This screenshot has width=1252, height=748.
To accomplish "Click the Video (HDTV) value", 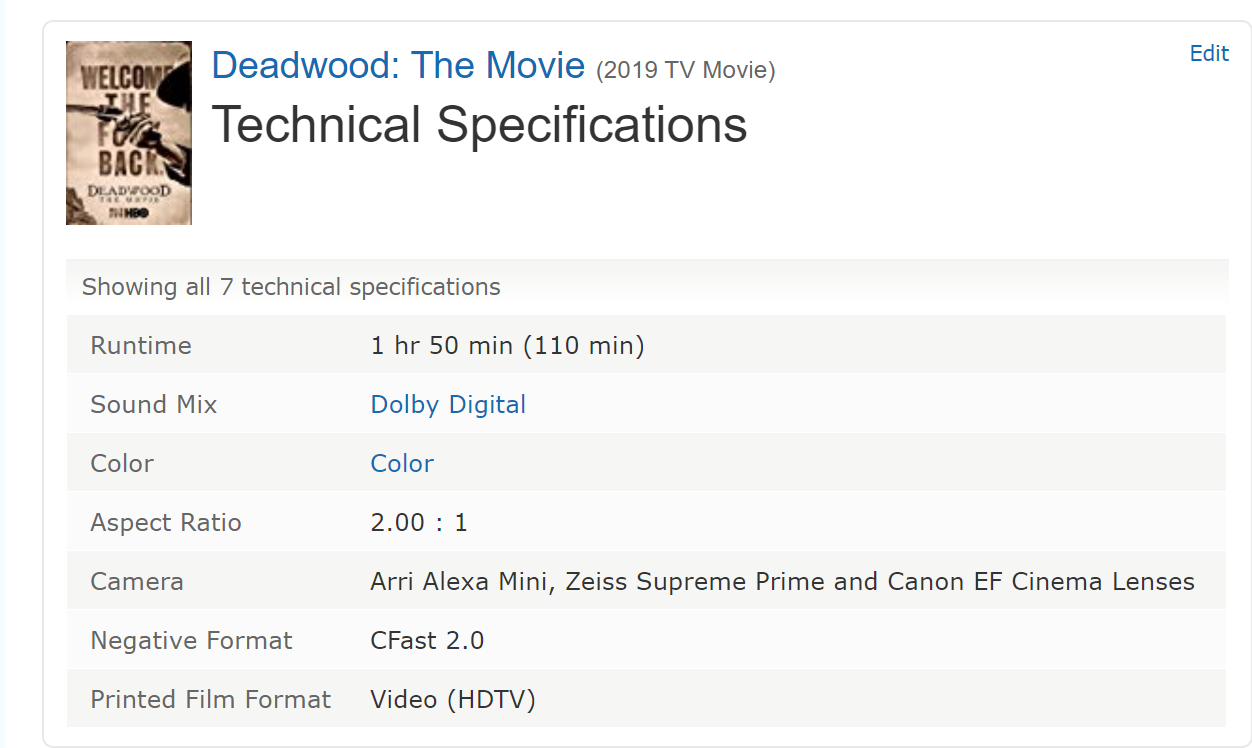I will coord(453,699).
